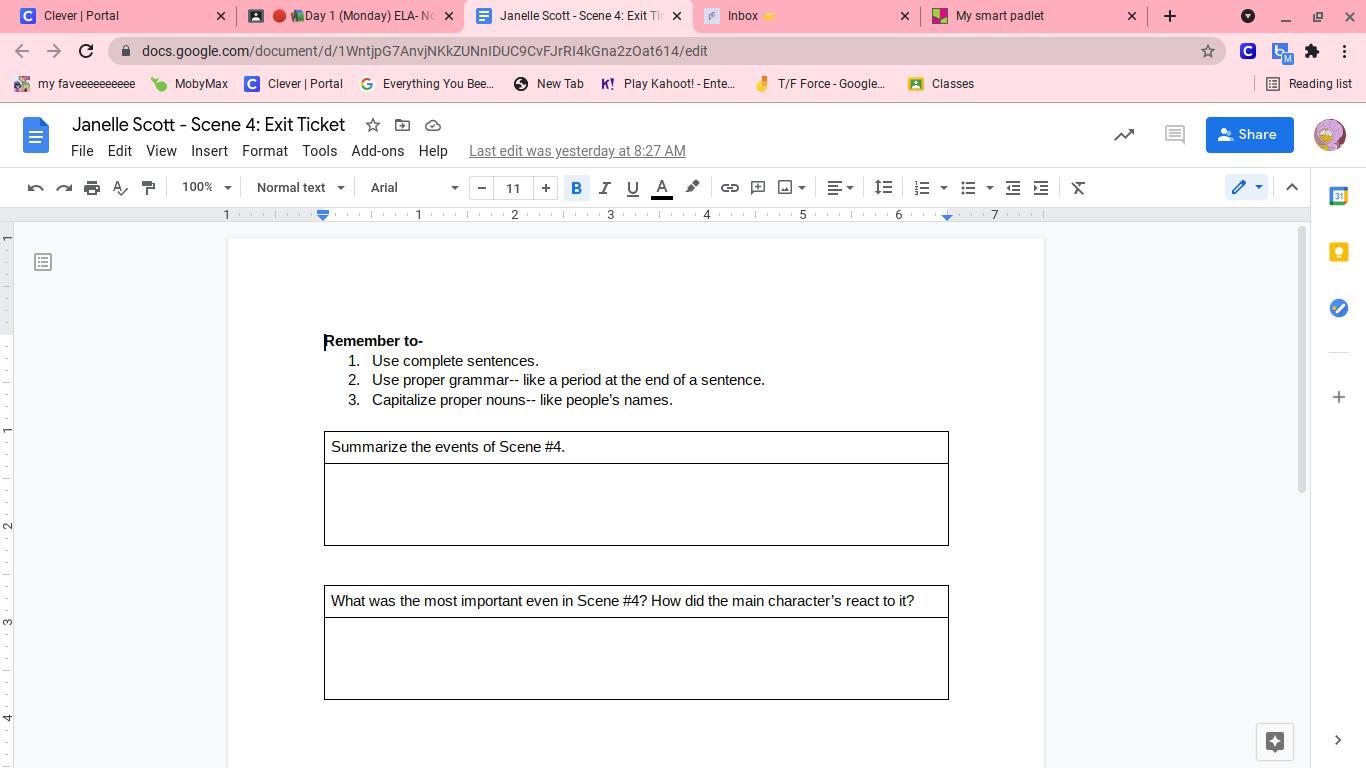
Task: Open the Docs home icon
Action: pos(36,135)
